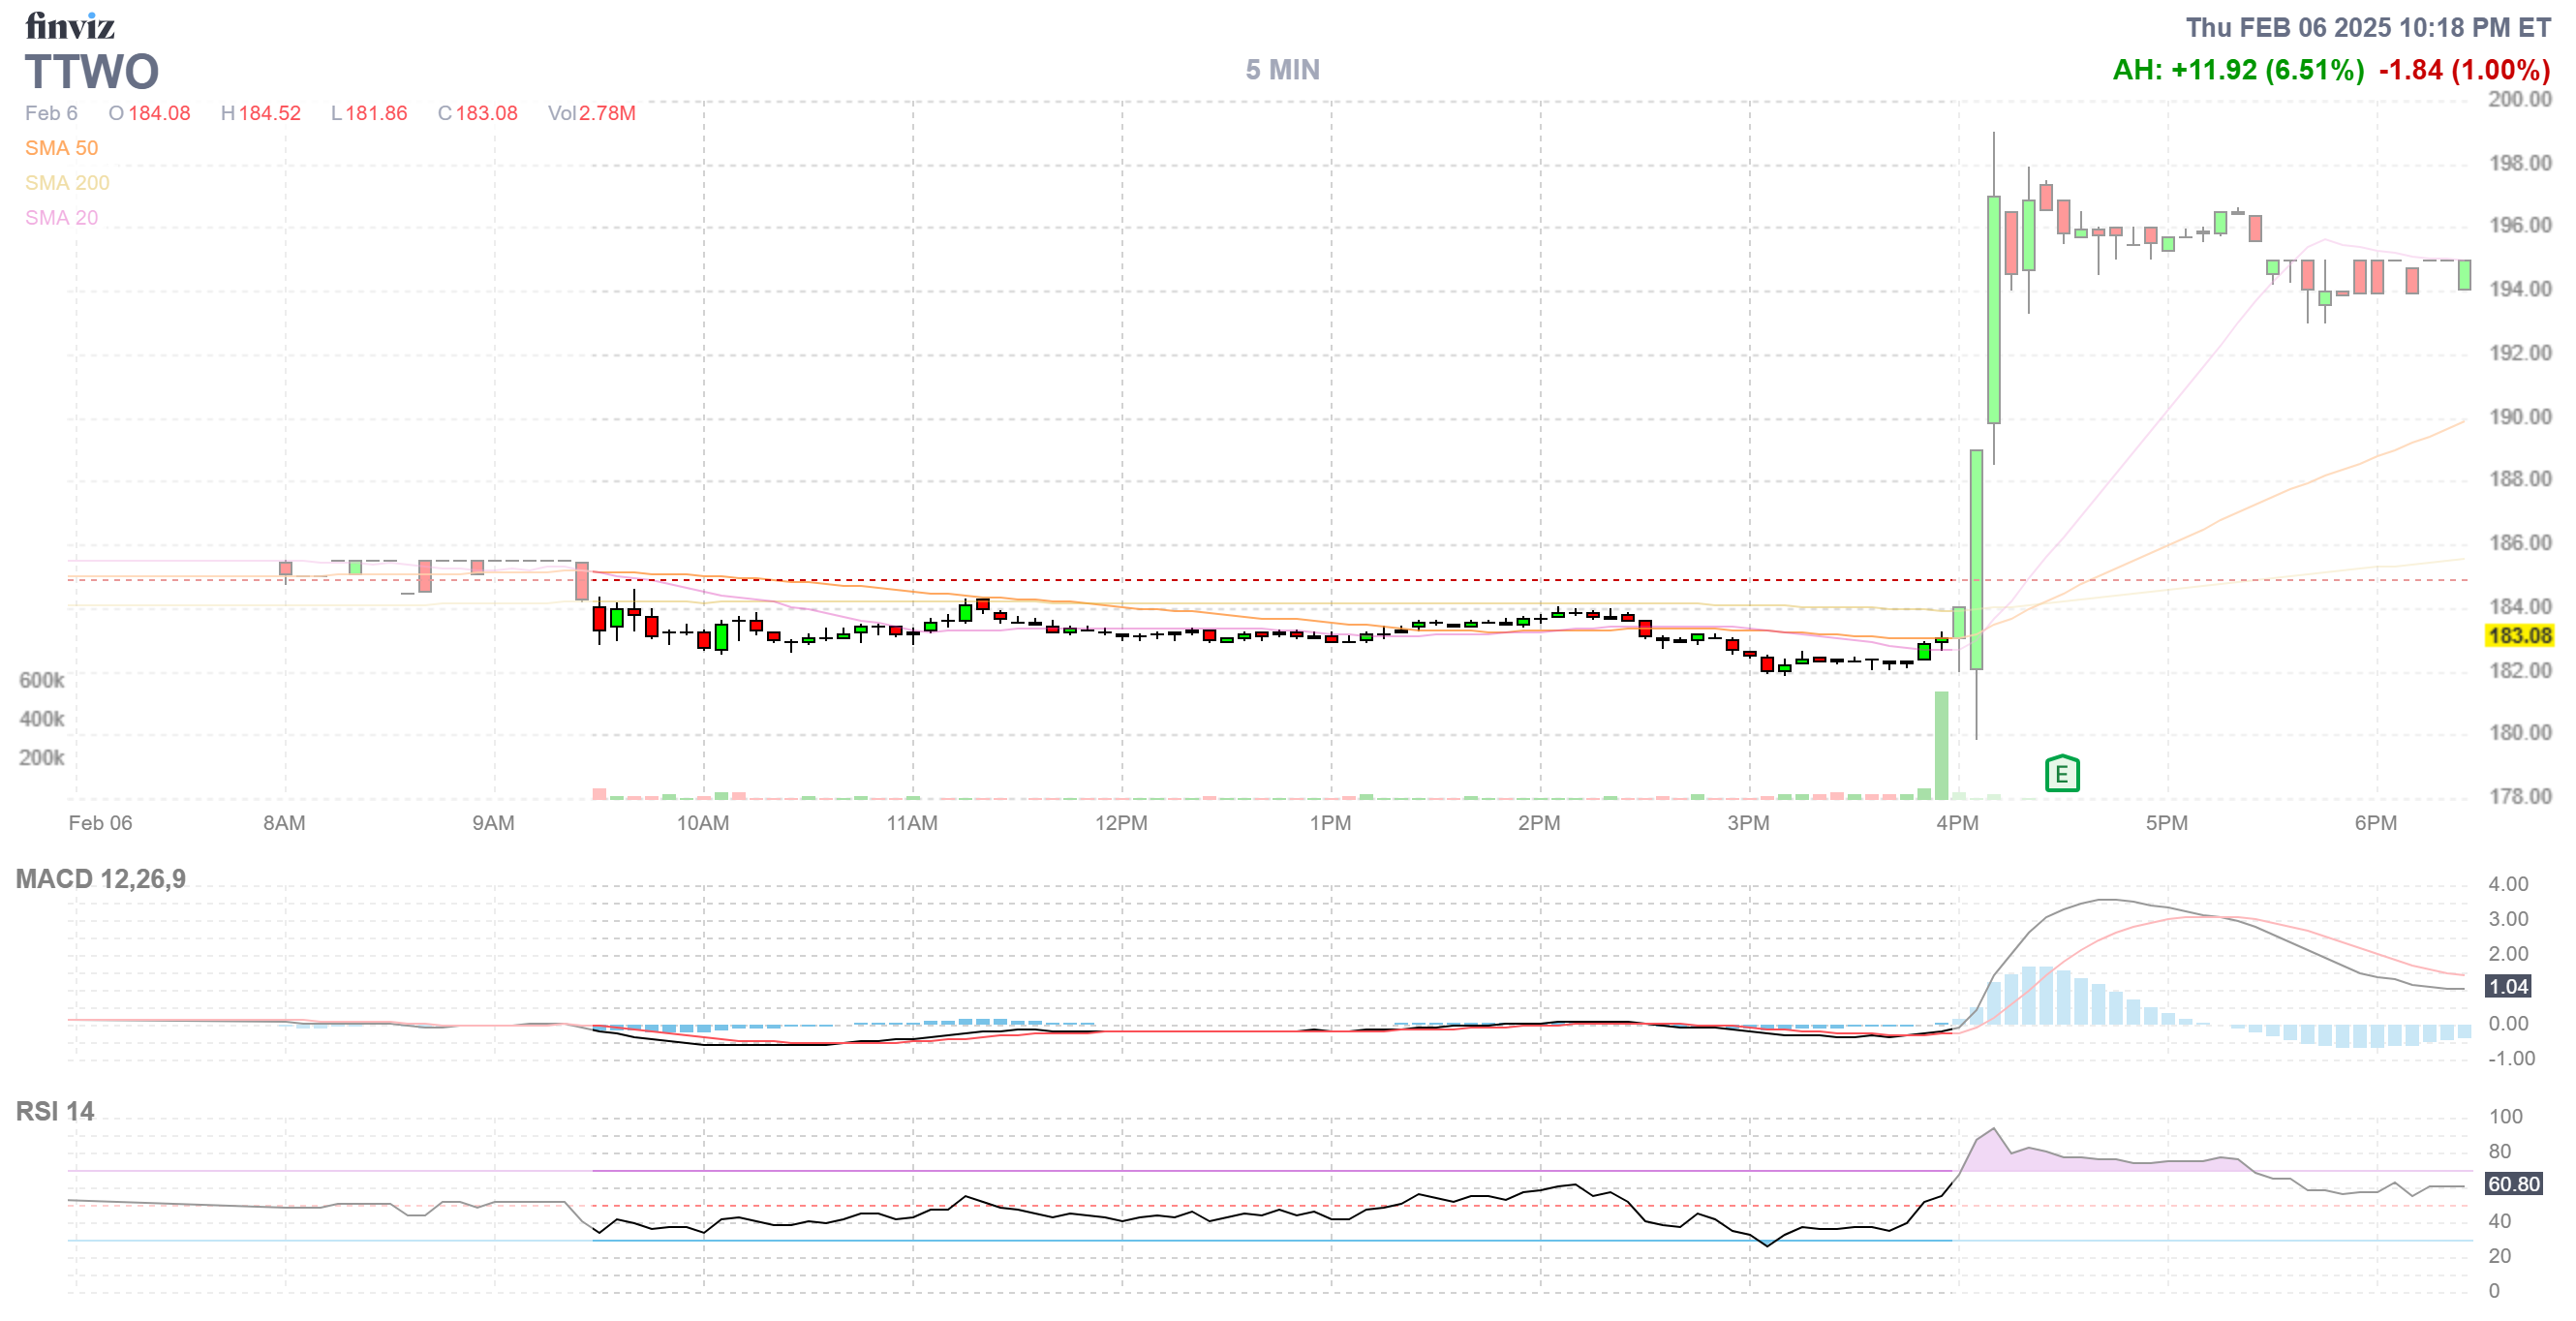Click the TTWO ticker symbol
Image resolution: width=2576 pixels, height=1321 pixels.
click(x=92, y=72)
